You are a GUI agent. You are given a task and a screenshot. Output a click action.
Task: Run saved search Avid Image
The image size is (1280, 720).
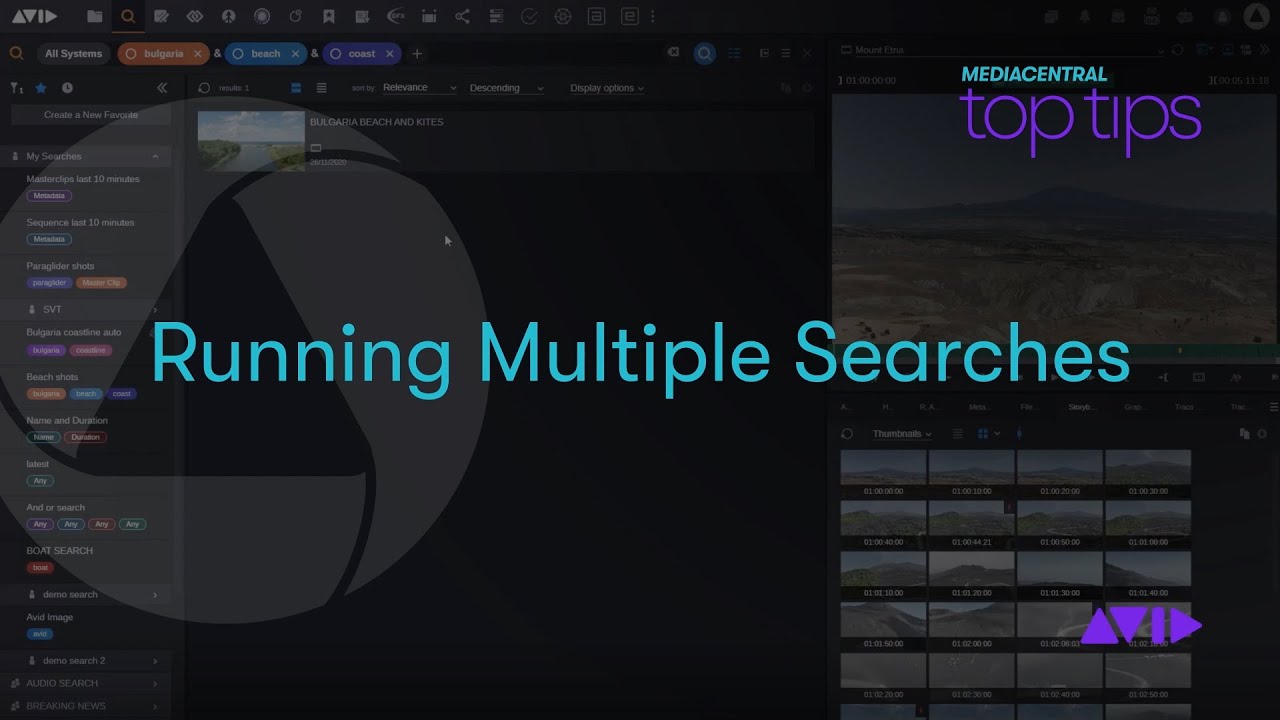[49, 617]
